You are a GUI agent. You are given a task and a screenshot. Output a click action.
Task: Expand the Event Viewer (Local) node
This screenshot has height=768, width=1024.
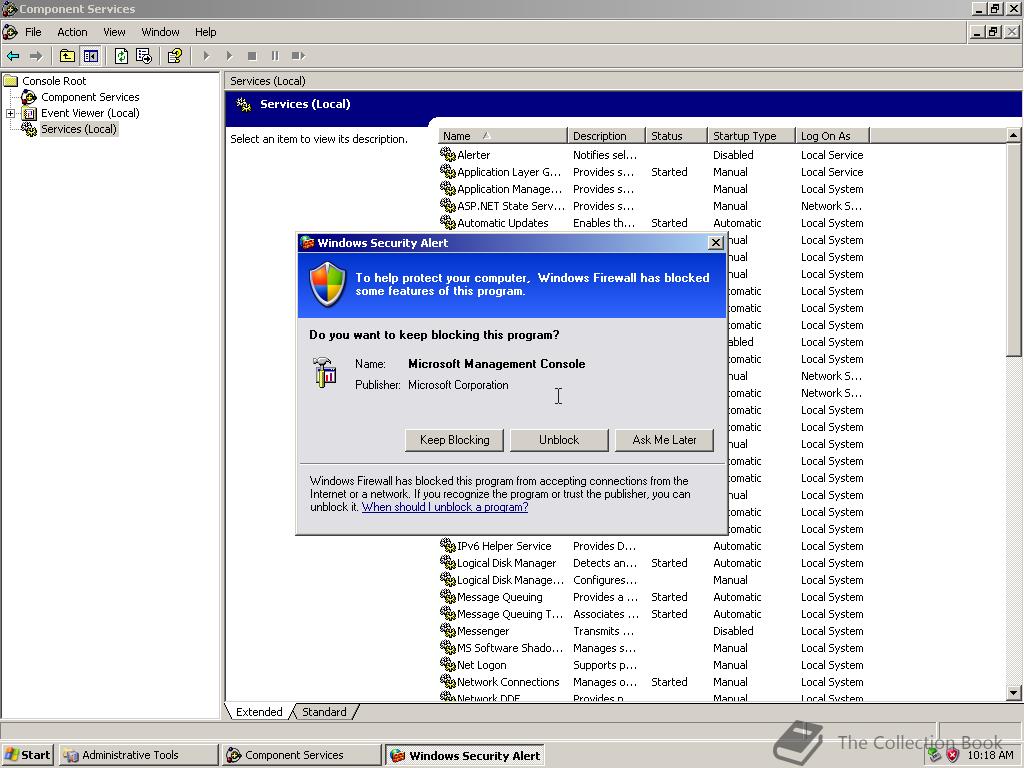click(x=10, y=113)
